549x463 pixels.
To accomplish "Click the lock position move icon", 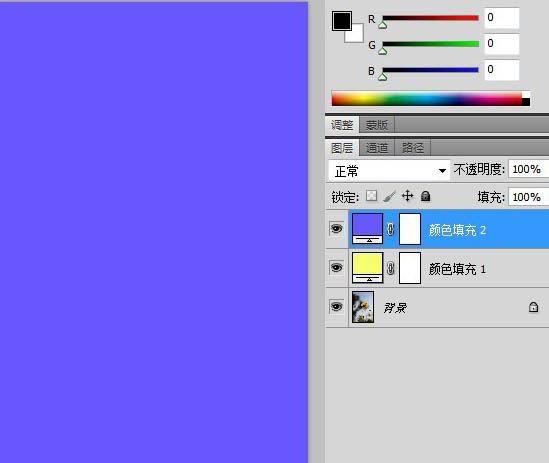I will coord(408,196).
